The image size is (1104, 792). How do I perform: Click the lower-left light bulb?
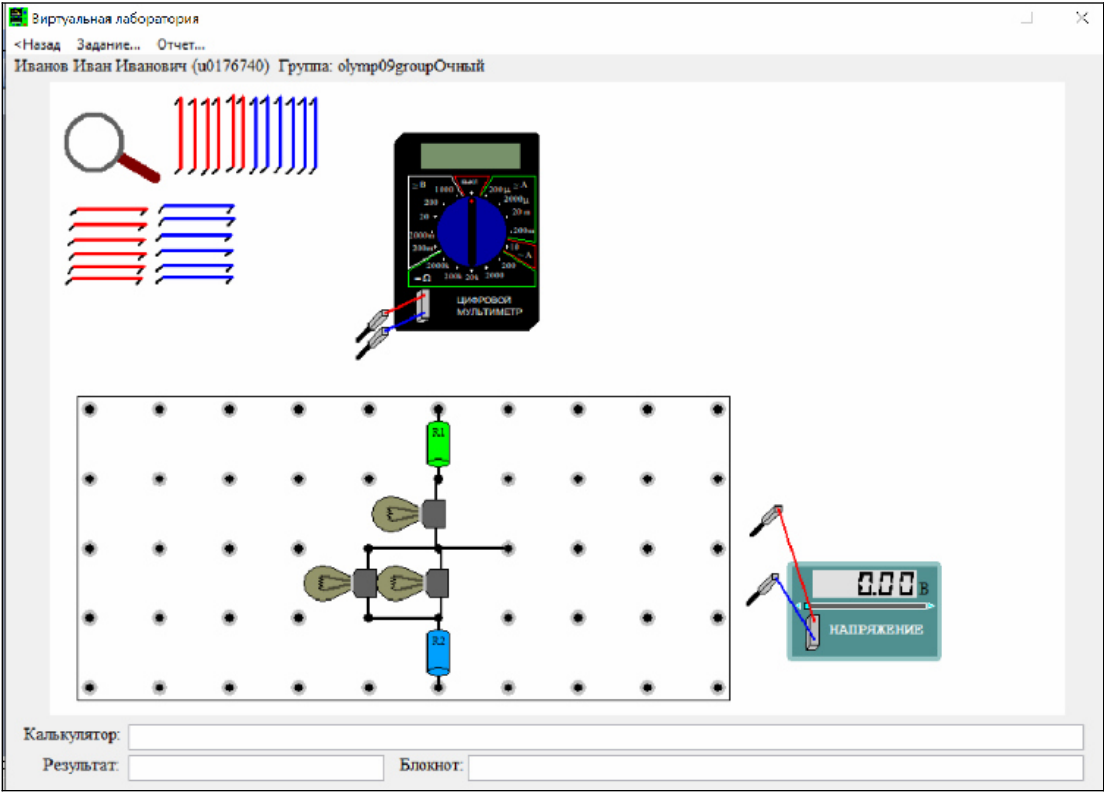(x=339, y=583)
